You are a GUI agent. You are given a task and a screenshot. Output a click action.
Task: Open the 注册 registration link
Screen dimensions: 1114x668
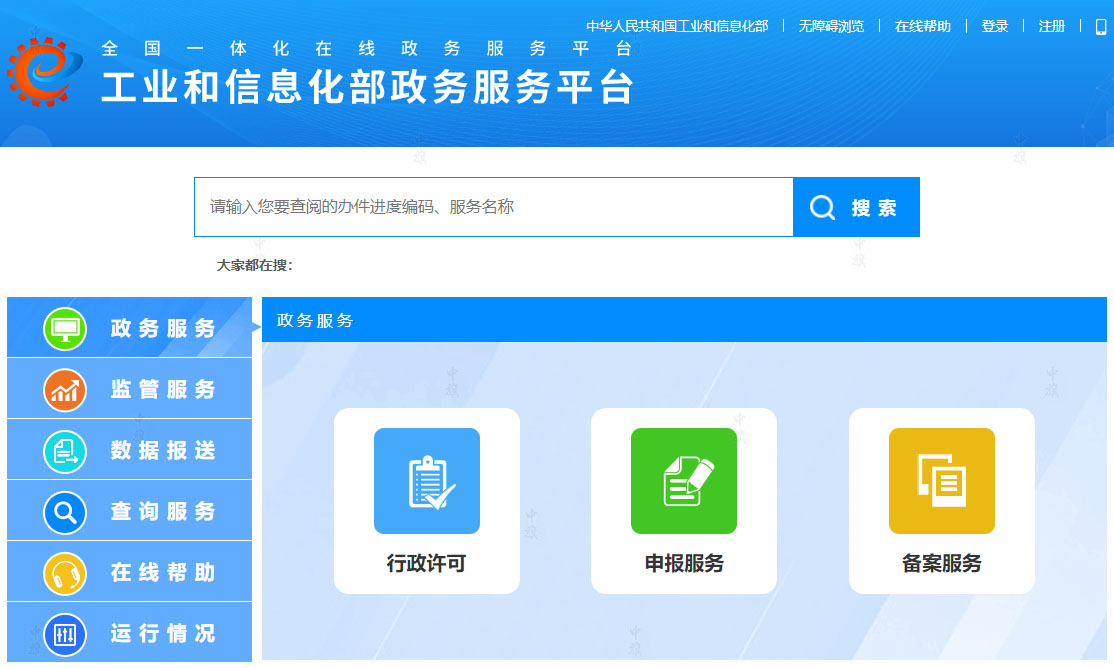[1052, 25]
